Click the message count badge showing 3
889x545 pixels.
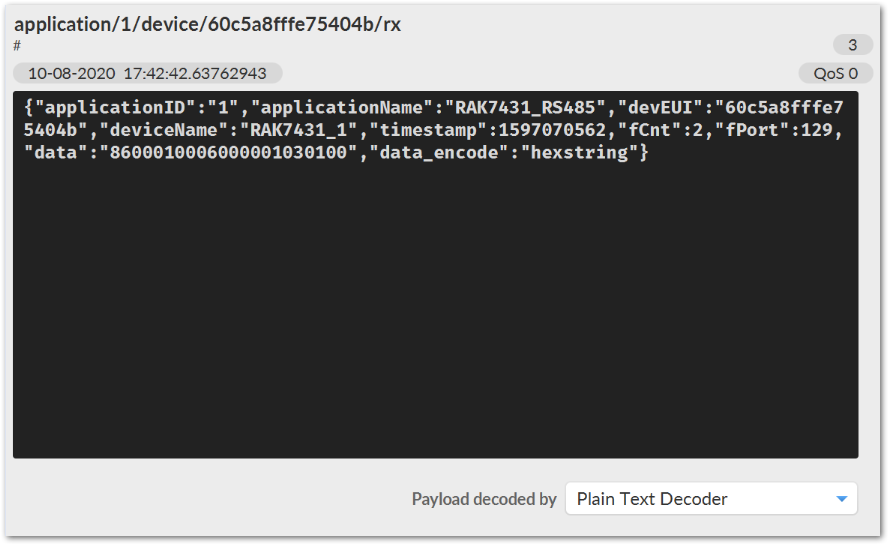click(852, 45)
